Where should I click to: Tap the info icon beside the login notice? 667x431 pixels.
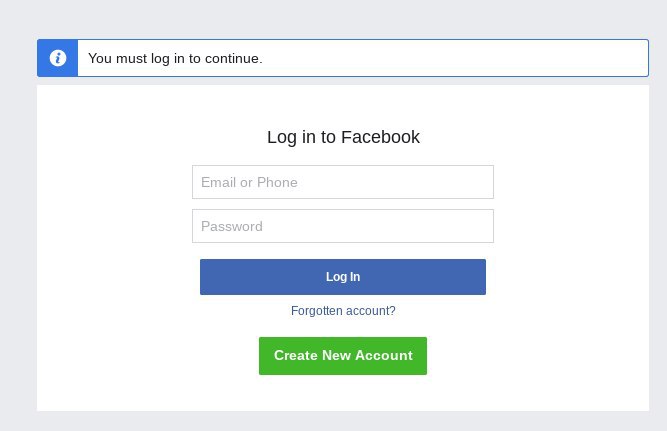point(58,58)
